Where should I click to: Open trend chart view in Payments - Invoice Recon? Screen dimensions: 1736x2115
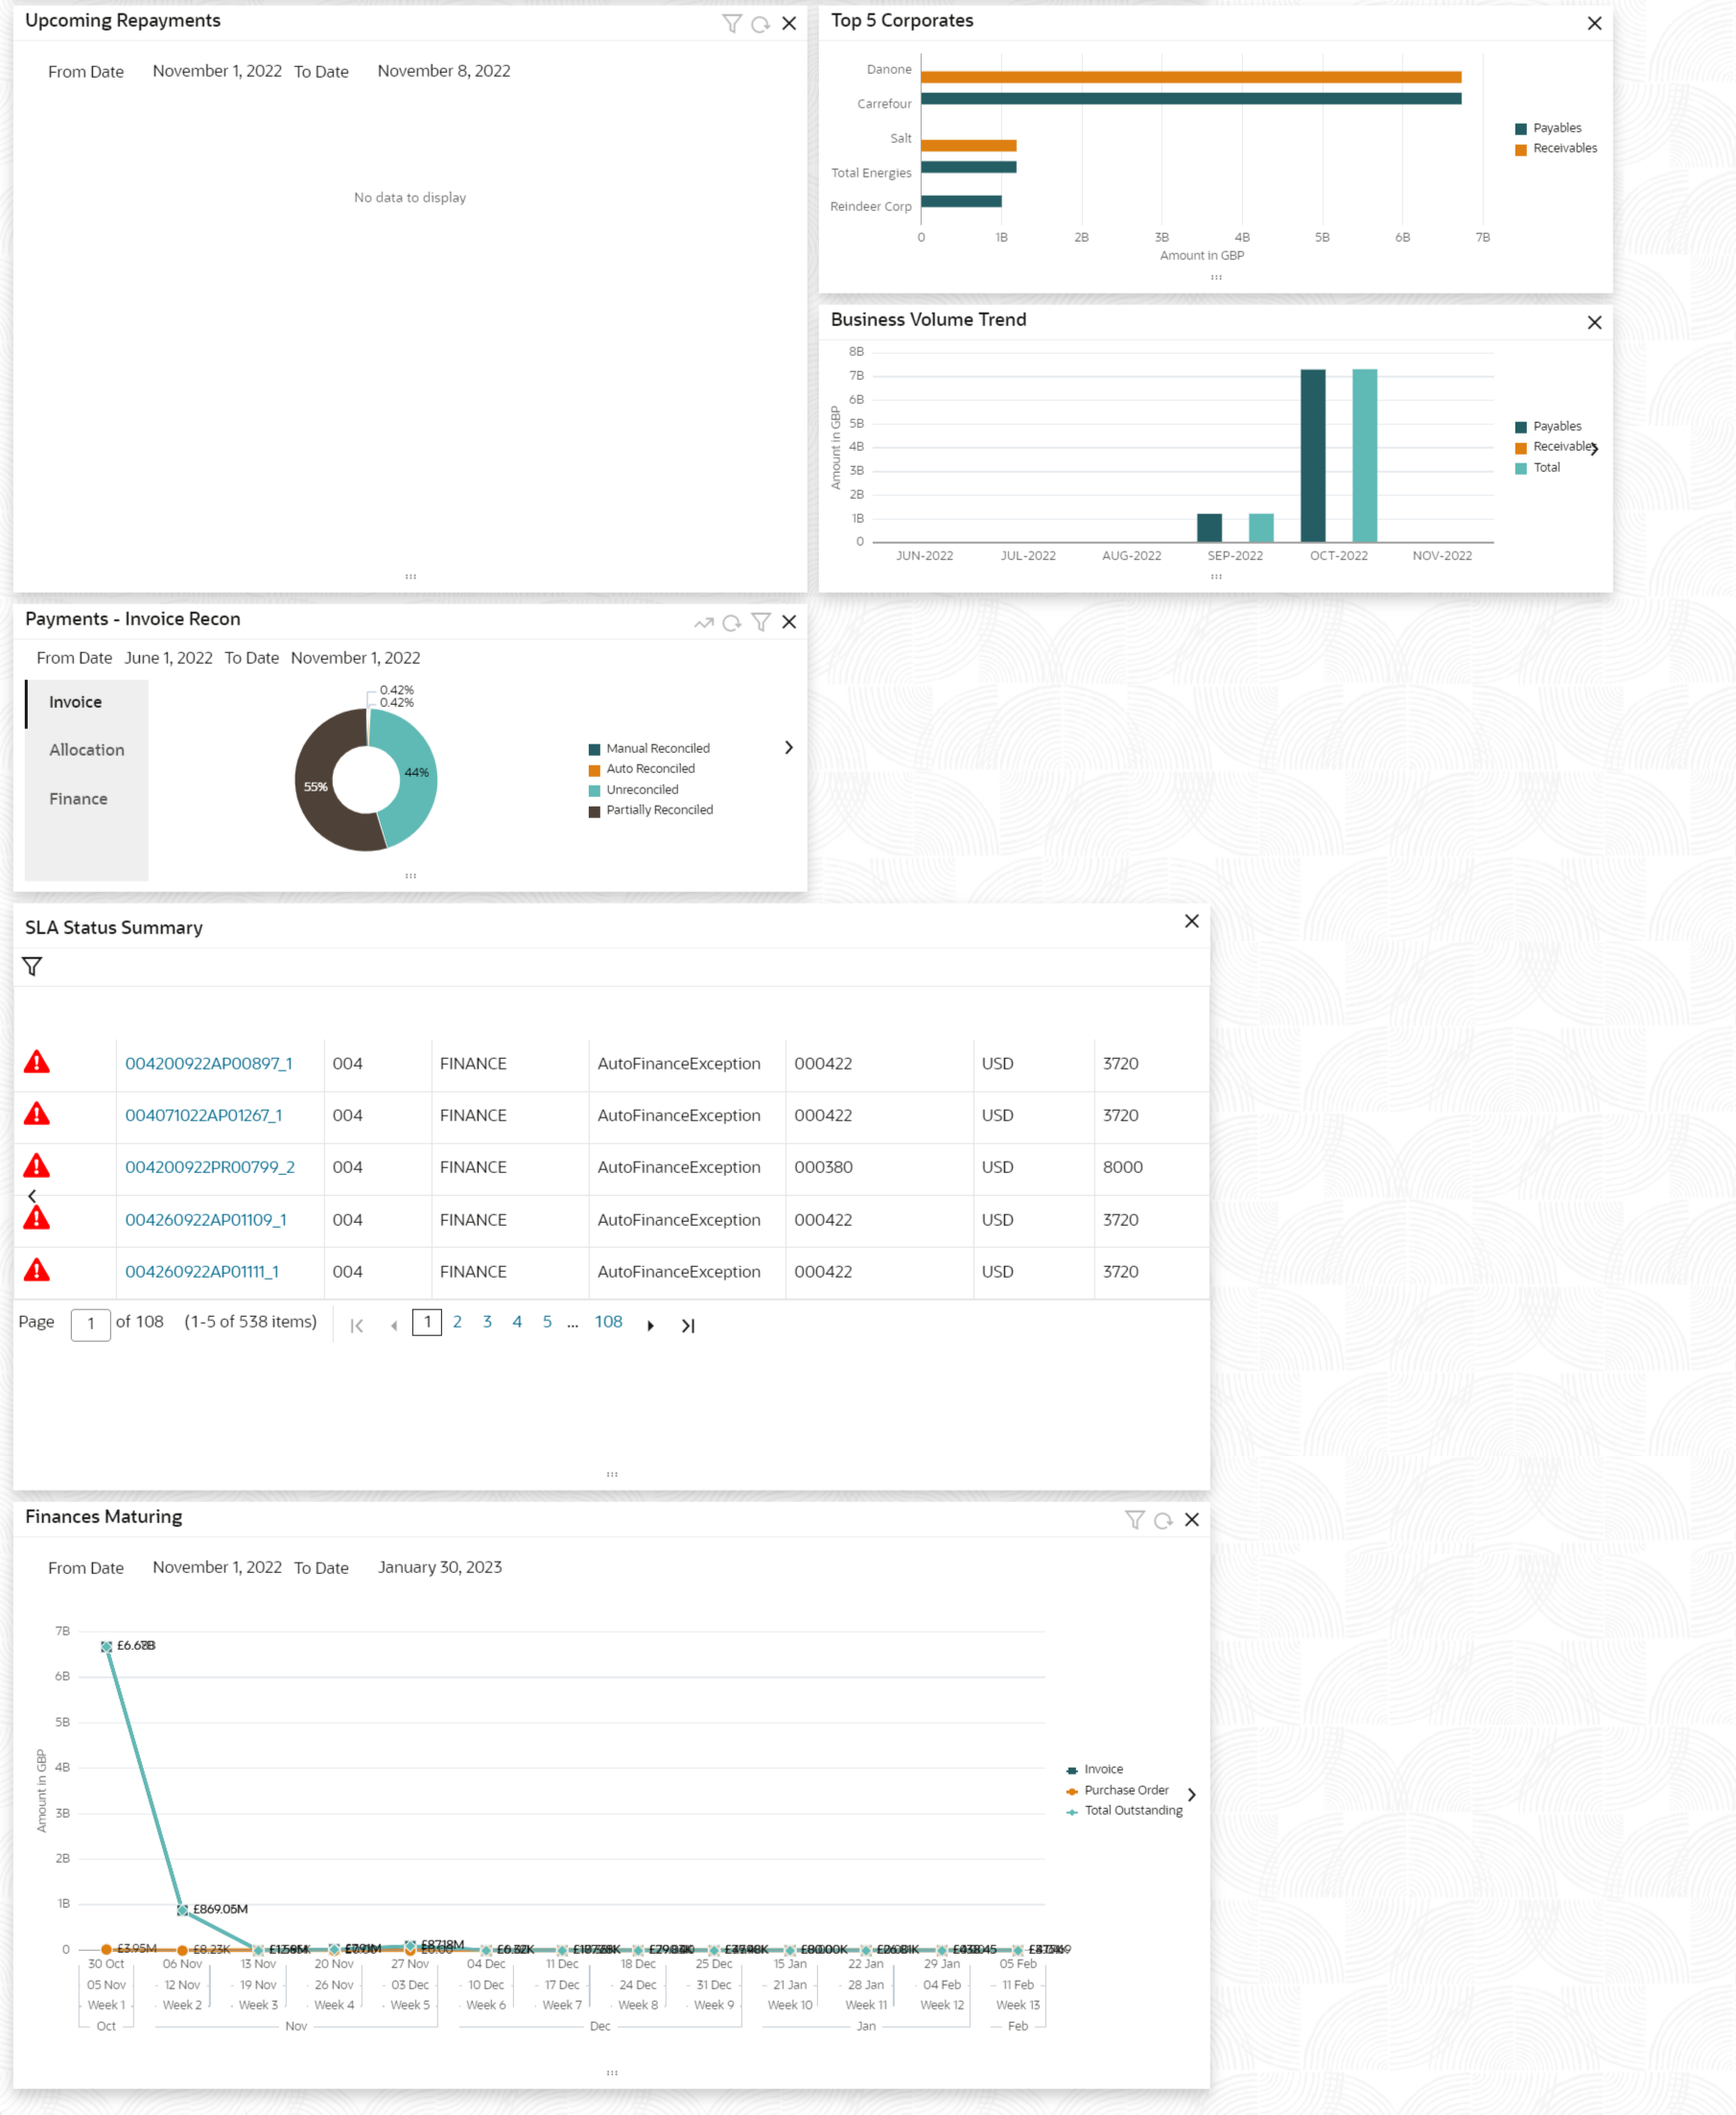point(704,623)
